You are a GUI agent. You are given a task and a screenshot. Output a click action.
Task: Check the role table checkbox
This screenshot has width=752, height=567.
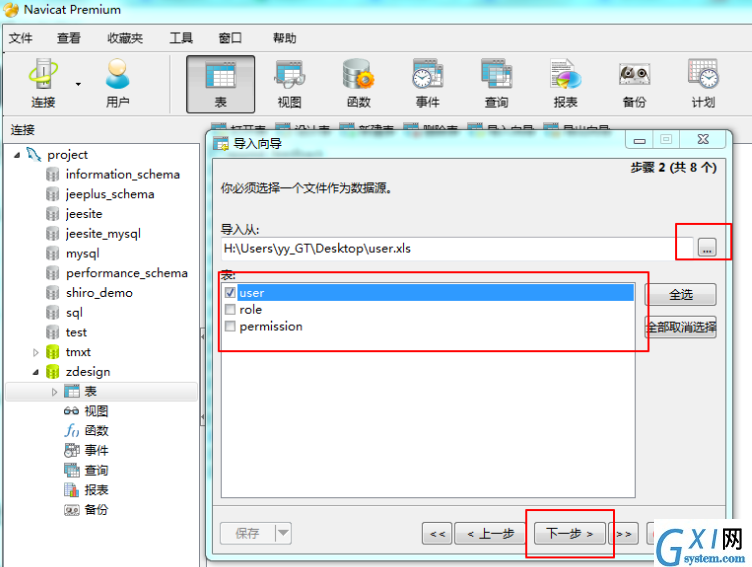(230, 309)
